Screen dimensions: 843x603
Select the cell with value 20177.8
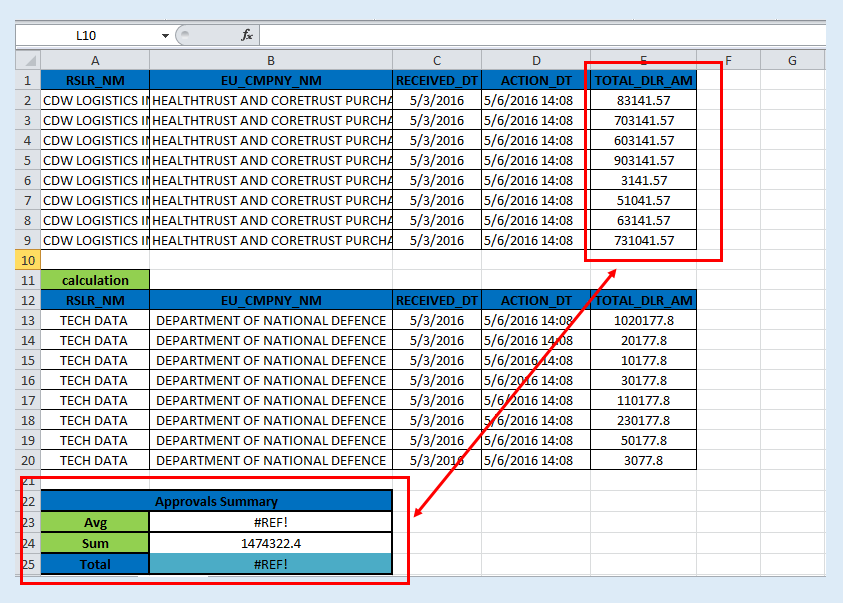click(x=644, y=341)
